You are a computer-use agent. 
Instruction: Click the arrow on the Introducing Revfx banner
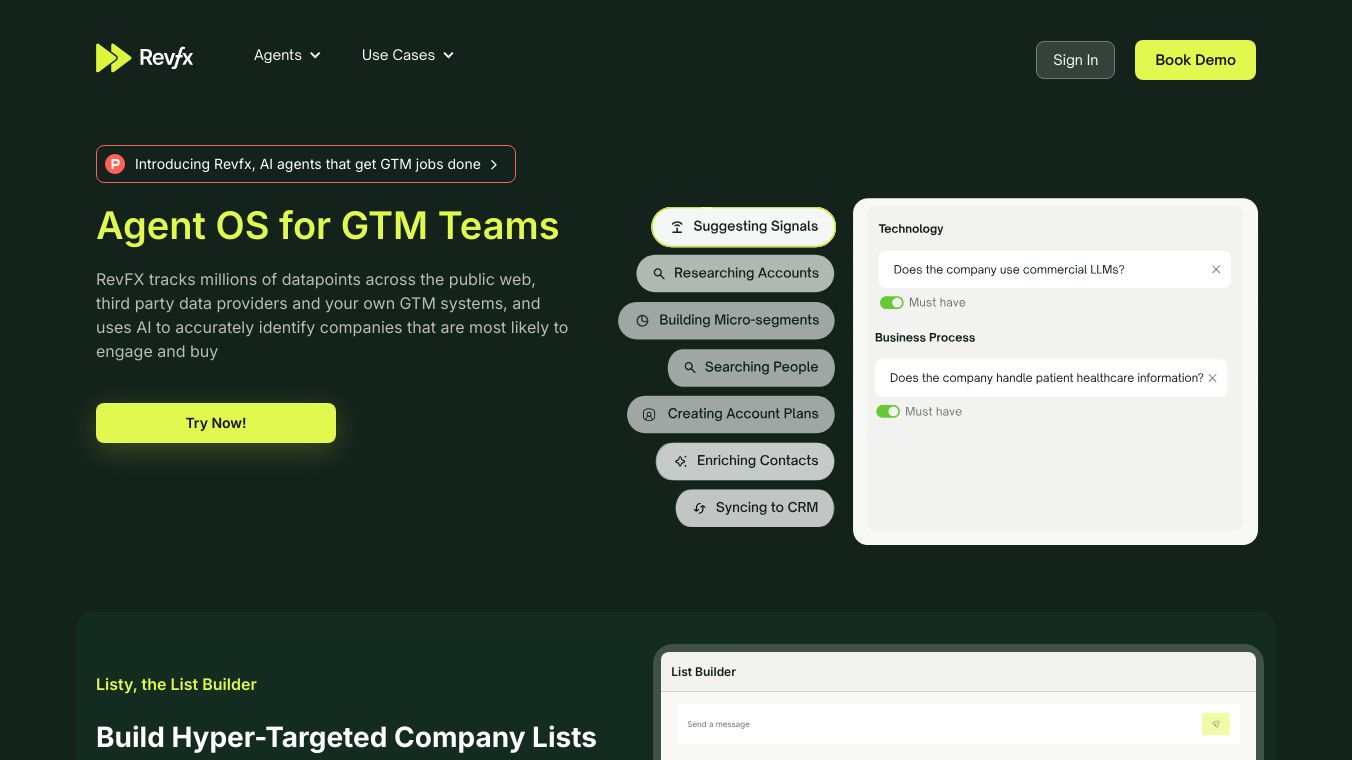pyautogui.click(x=494, y=165)
